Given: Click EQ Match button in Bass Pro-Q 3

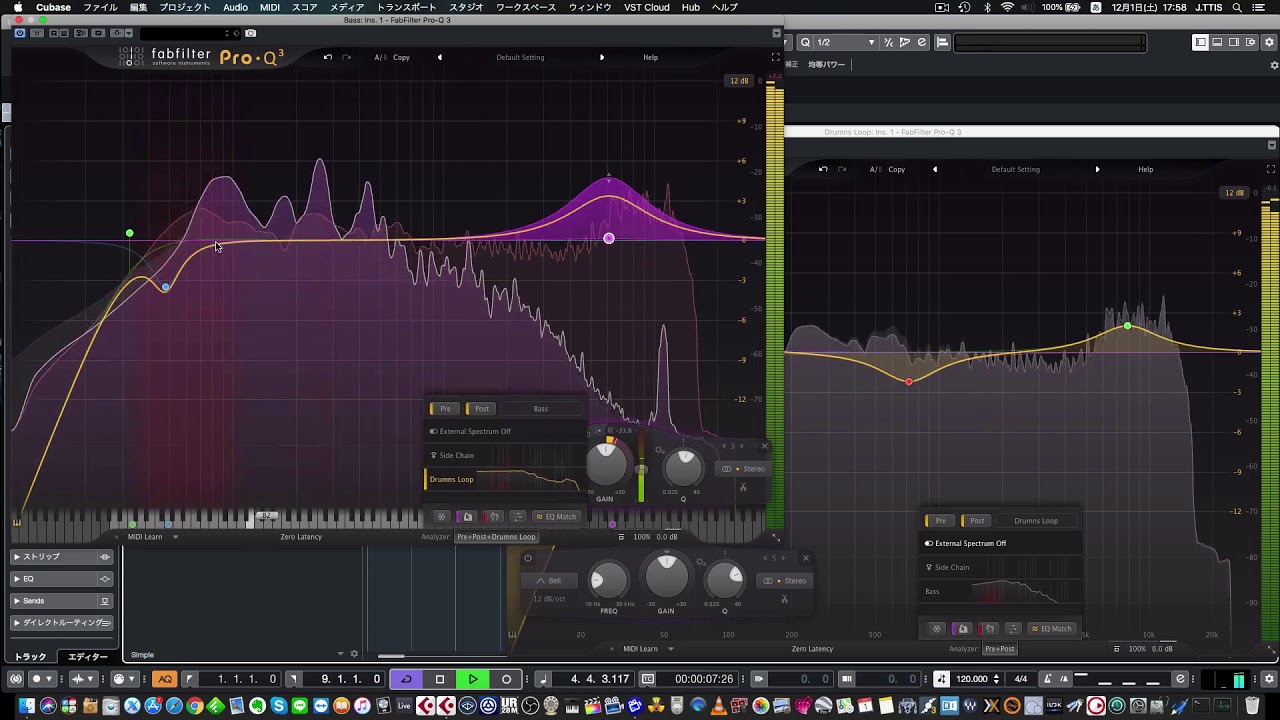Looking at the screenshot, I should point(556,517).
